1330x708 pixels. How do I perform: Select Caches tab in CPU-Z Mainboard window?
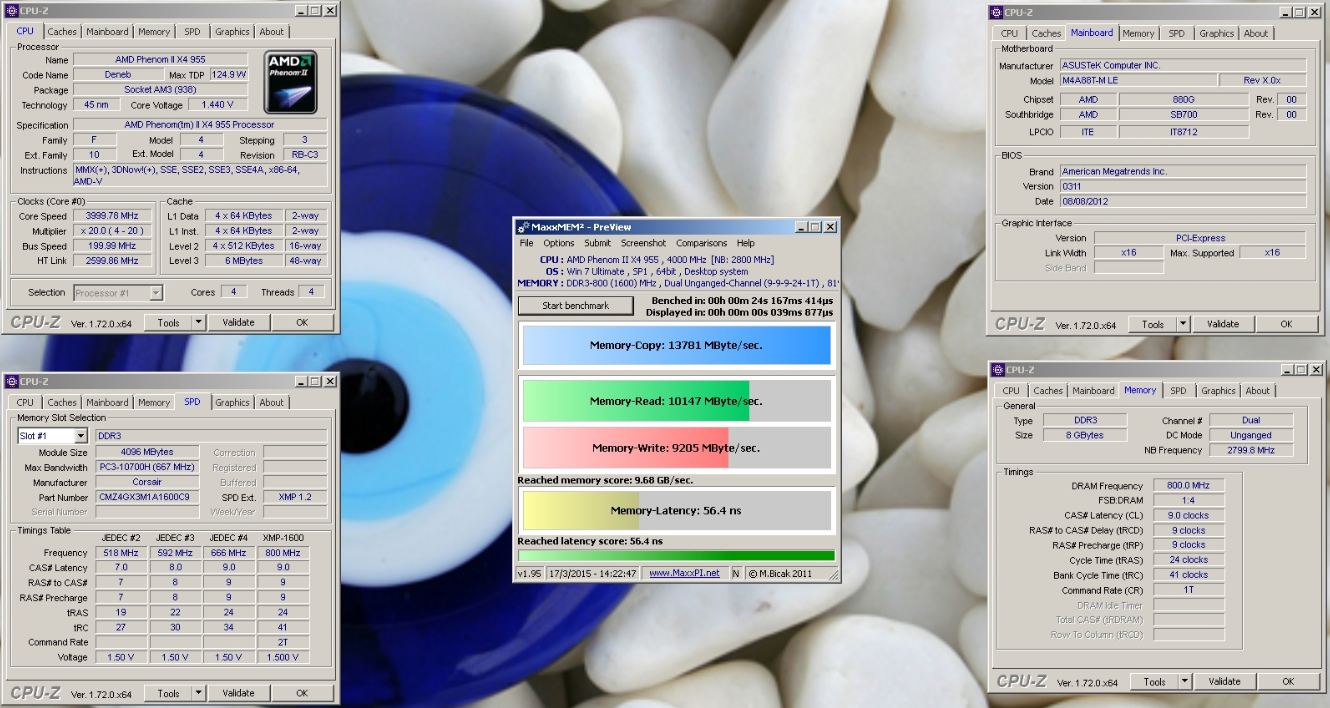point(1046,34)
